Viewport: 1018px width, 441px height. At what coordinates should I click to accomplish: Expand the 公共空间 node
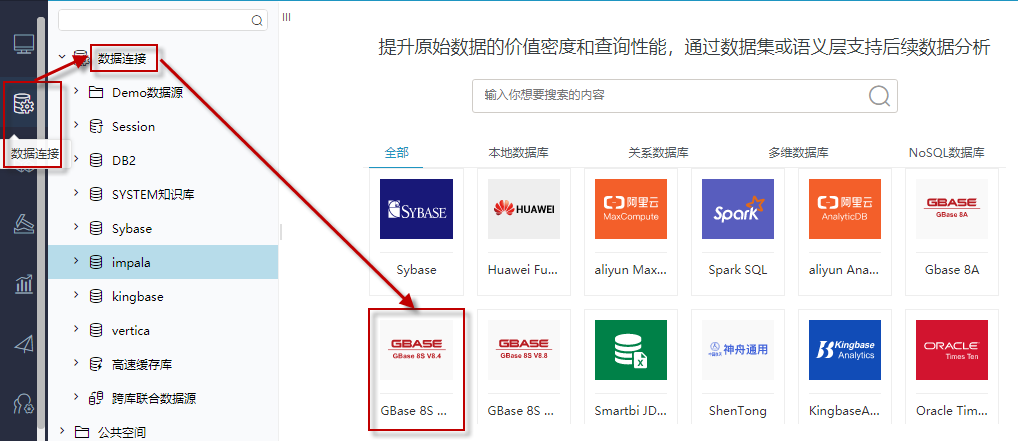pyautogui.click(x=62, y=430)
